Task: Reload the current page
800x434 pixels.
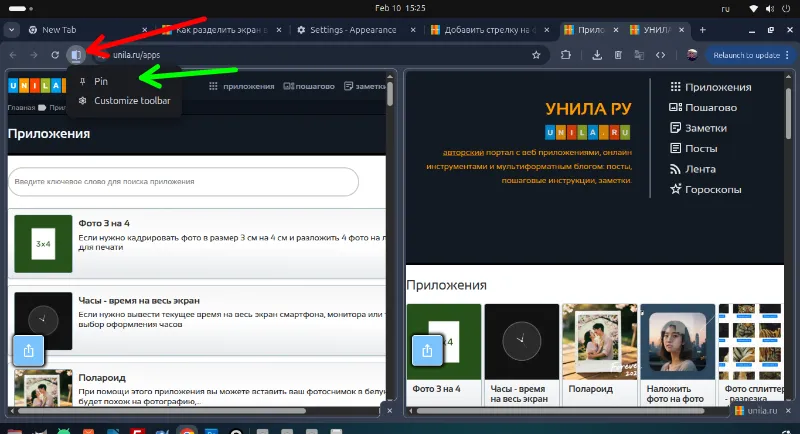Action: click(55, 55)
